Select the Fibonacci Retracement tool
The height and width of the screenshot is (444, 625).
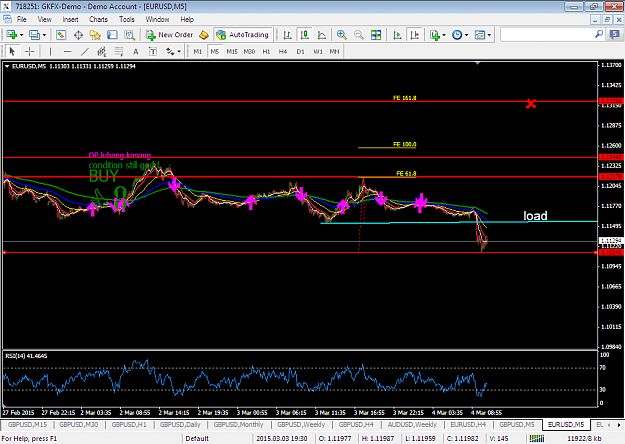tap(119, 51)
